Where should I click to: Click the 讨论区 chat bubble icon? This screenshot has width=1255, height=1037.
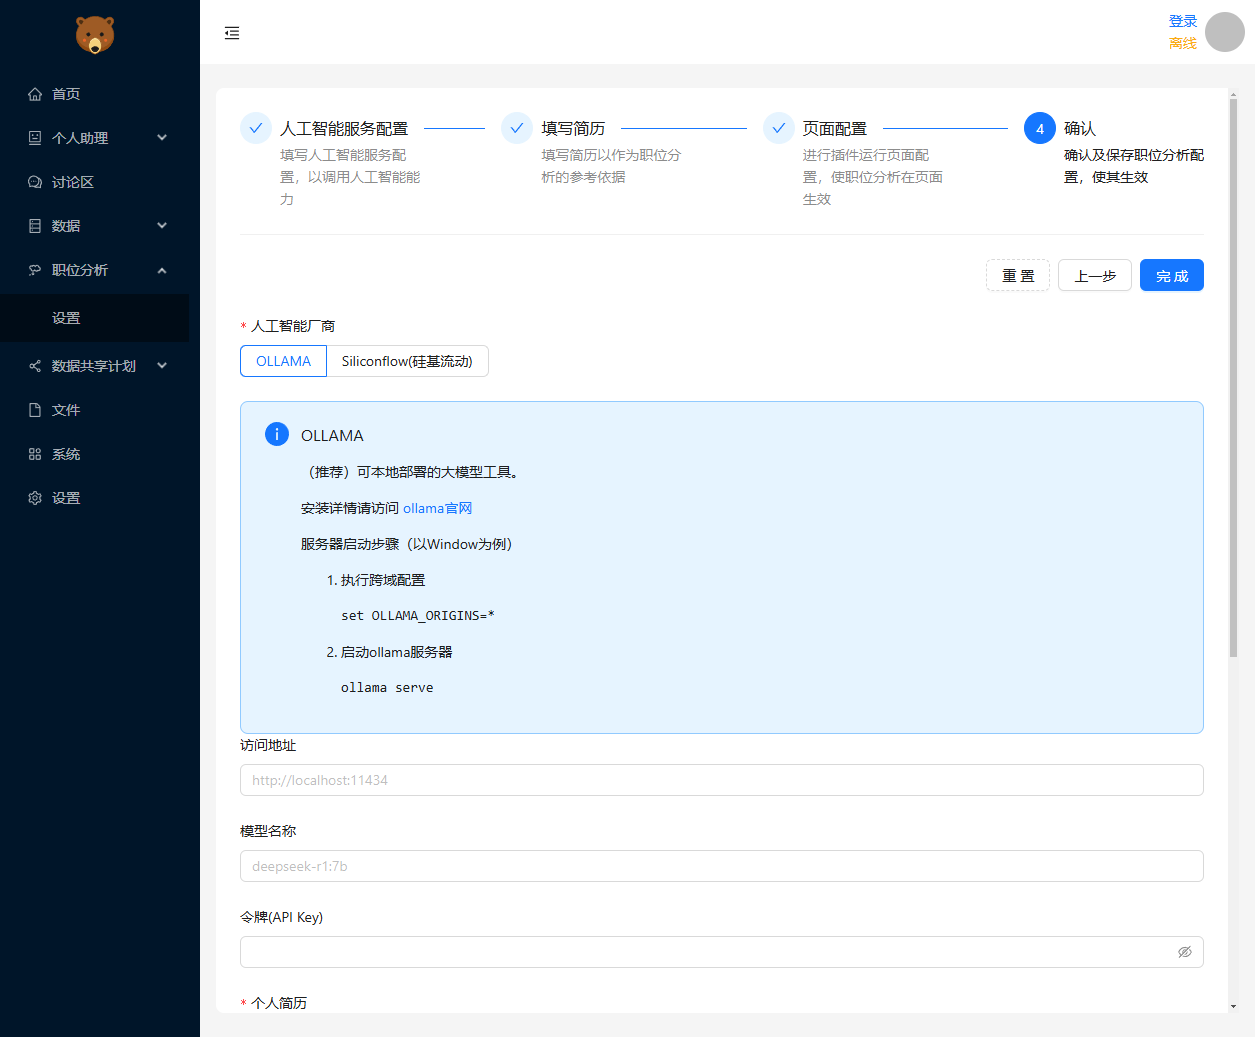[35, 182]
